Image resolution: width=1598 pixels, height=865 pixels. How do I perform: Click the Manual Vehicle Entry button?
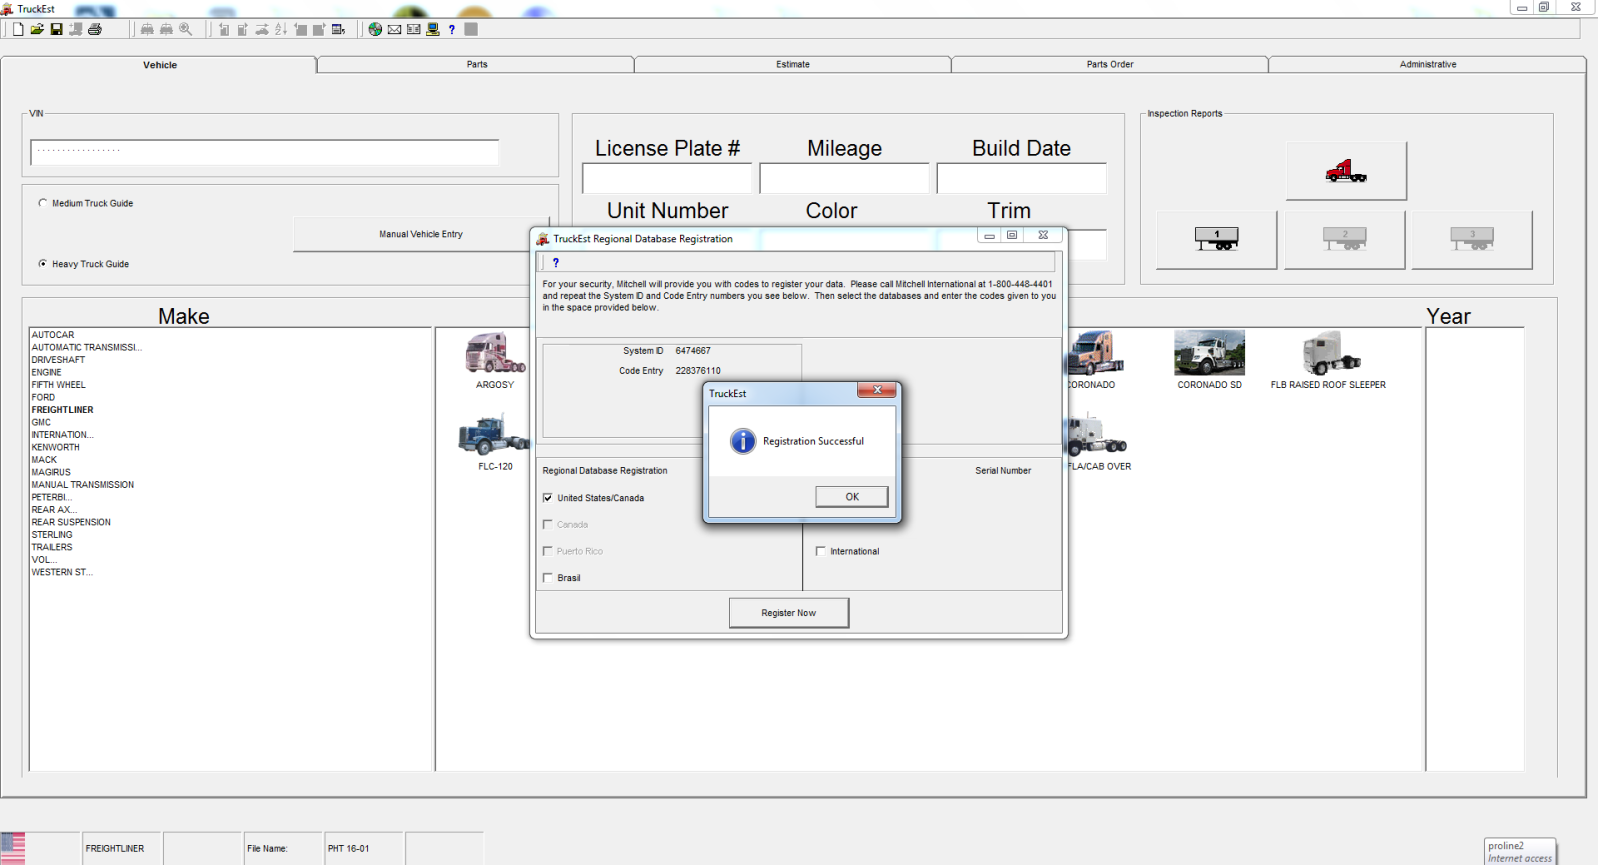pos(421,234)
